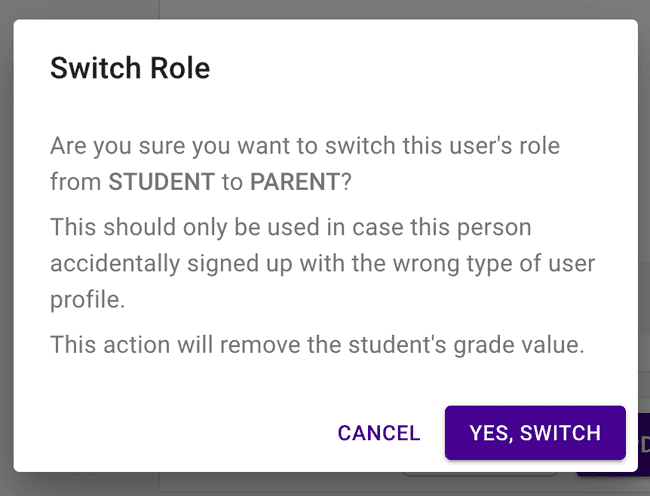Click the dimmed backdrop right of the dialog
The image size is (650, 496).
click(644, 250)
